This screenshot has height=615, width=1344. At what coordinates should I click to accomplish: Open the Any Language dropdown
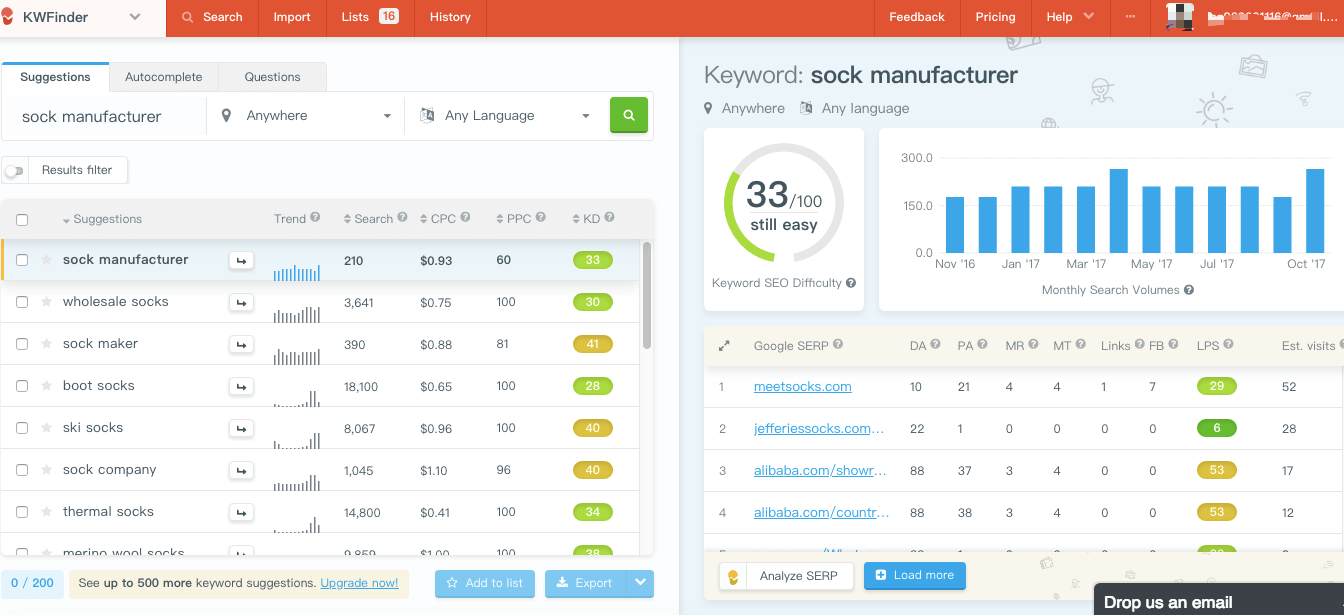pyautogui.click(x=505, y=116)
